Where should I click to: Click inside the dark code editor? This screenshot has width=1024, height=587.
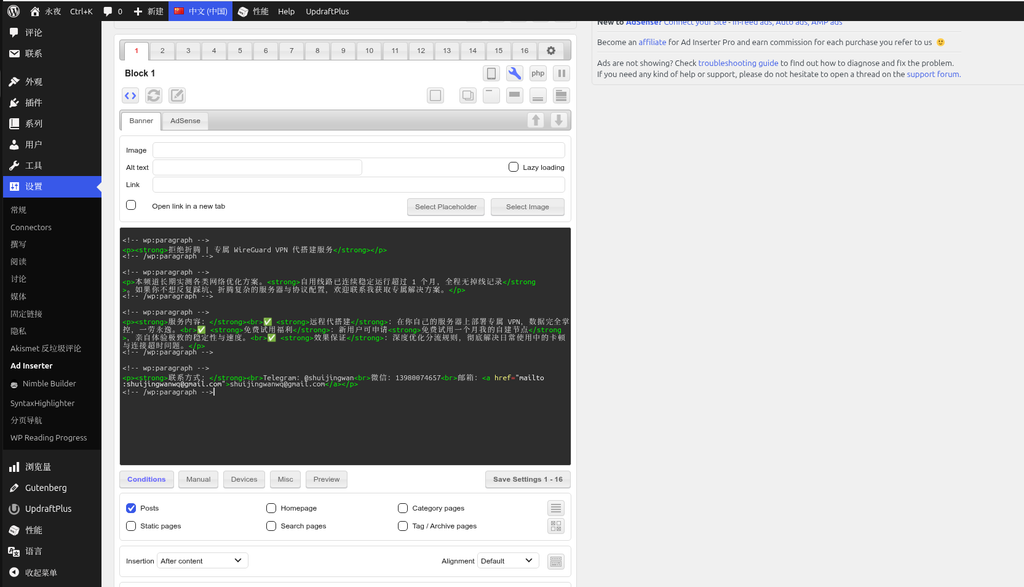point(345,346)
